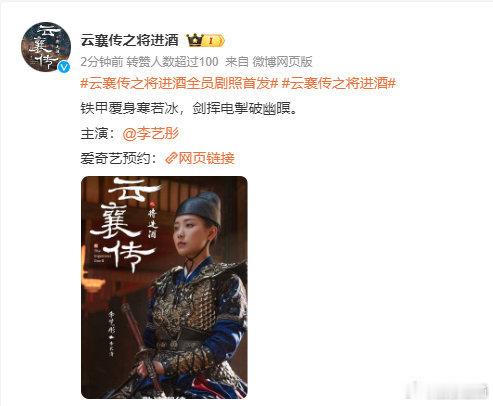Open the 云襄传之将进酒 profile avatar
Screen dimensions: 493x406
[x=46, y=47]
